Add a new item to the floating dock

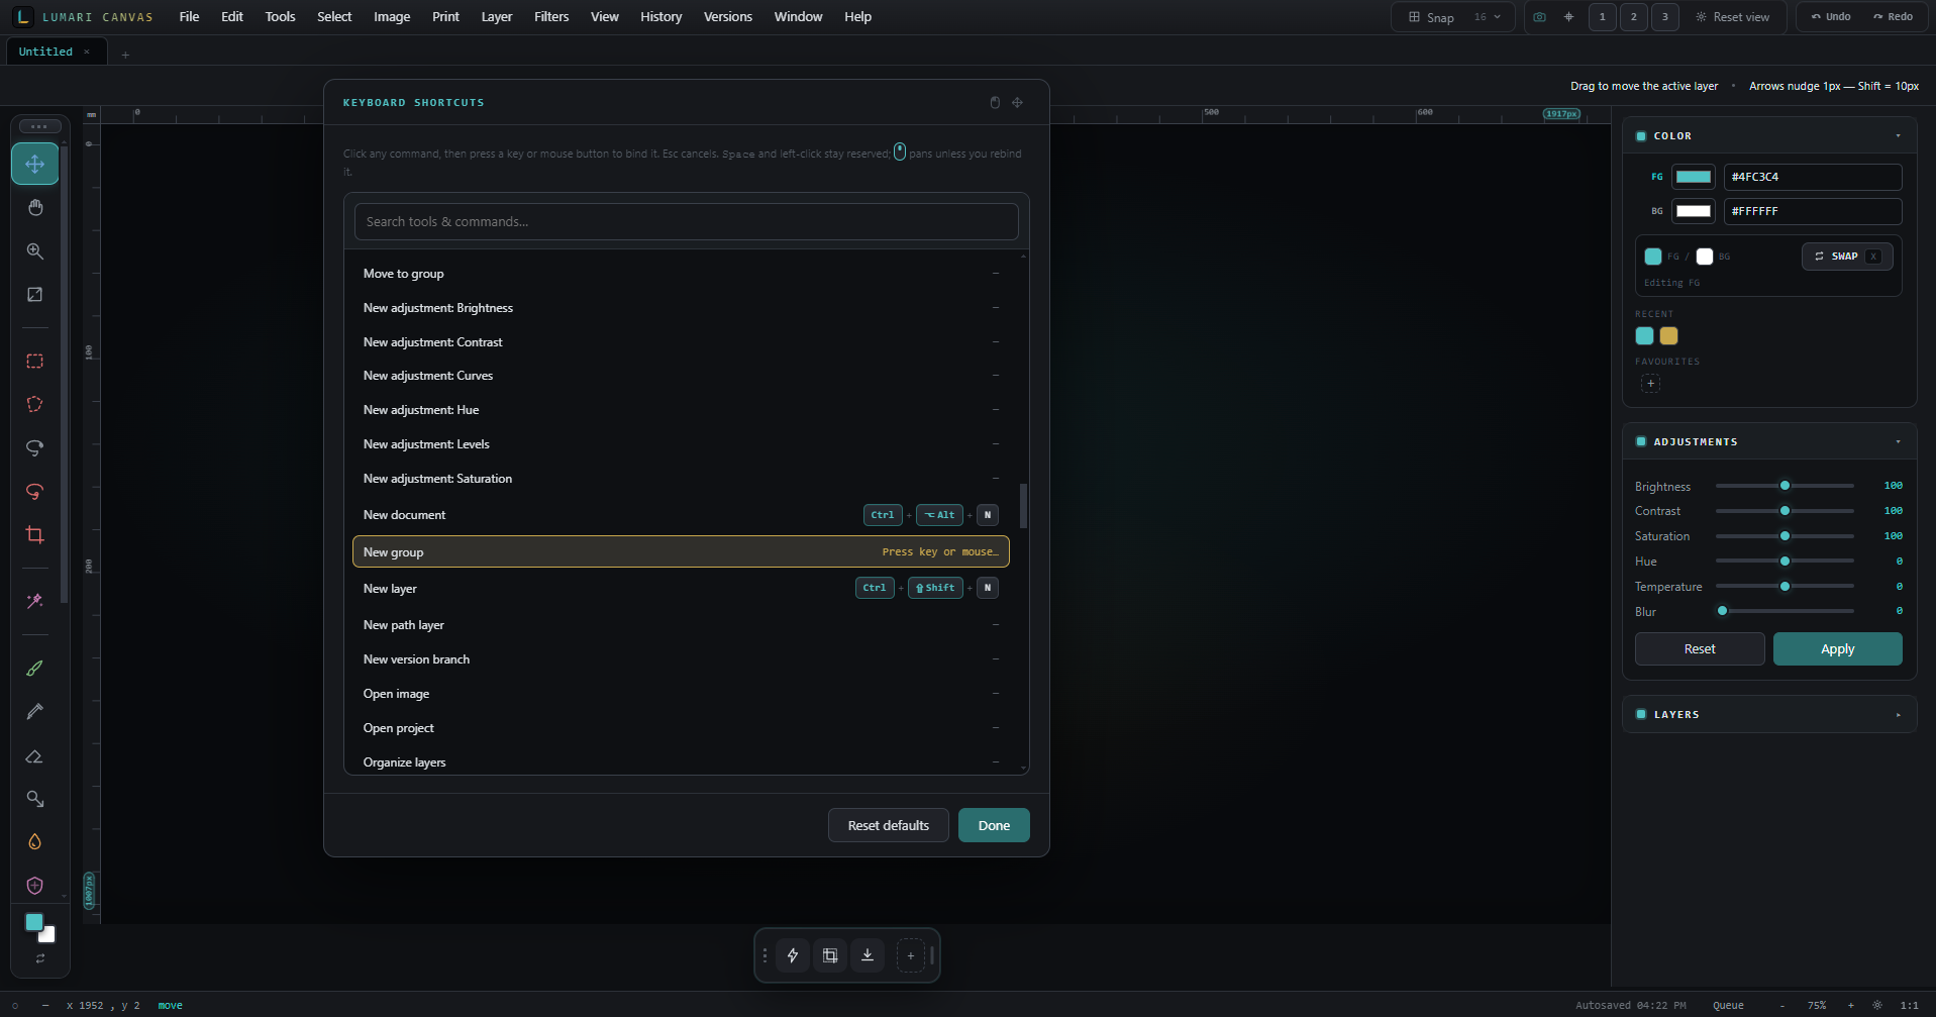[910, 955]
